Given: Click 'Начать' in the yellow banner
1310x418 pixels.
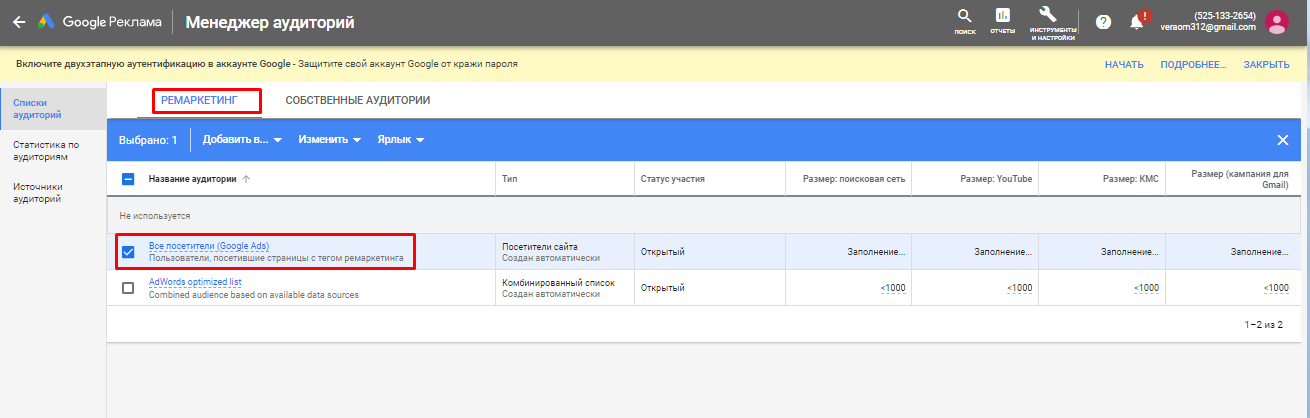Looking at the screenshot, I should (1124, 65).
